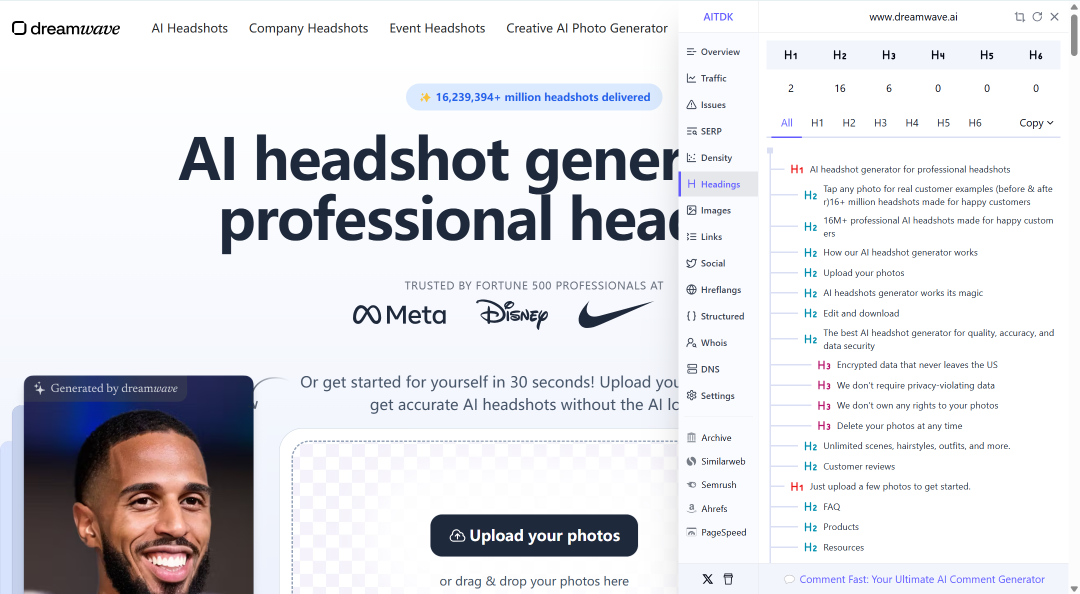The image size is (1080, 594).
Task: Select the All headings filter tab
Action: [787, 123]
